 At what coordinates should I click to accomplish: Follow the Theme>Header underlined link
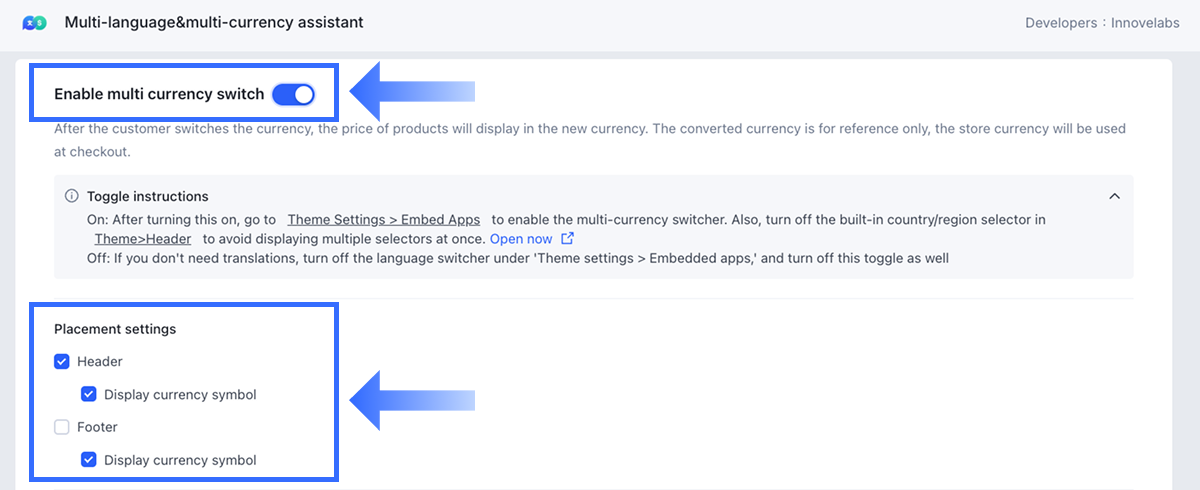(x=143, y=239)
